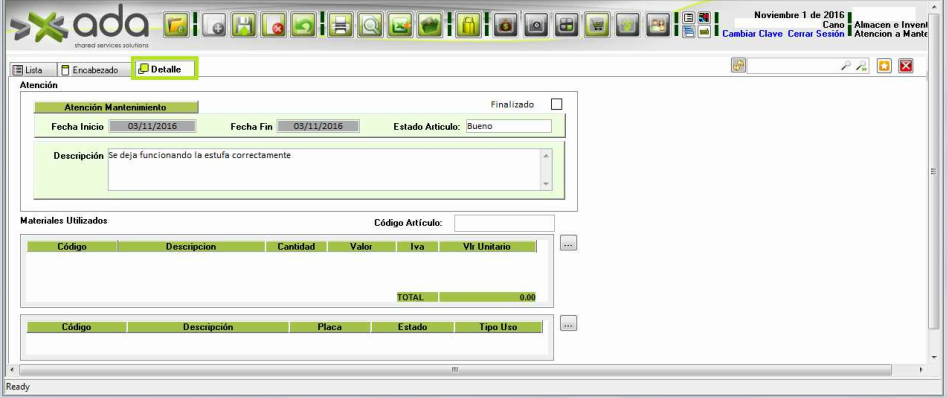Viewport: 947px width, 398px height.
Task: Click the yellow padlock icon
Action: [x=468, y=25]
